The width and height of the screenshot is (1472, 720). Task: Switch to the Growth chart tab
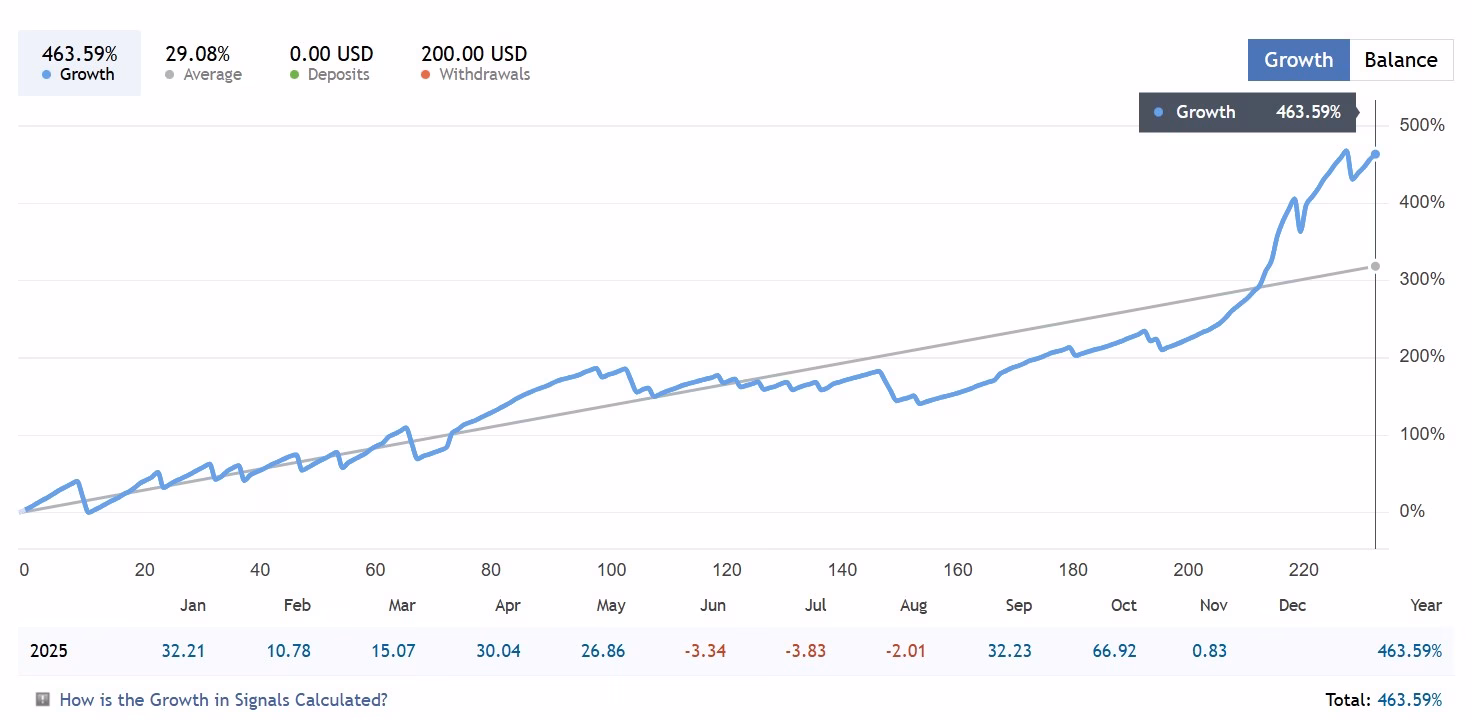(1298, 60)
